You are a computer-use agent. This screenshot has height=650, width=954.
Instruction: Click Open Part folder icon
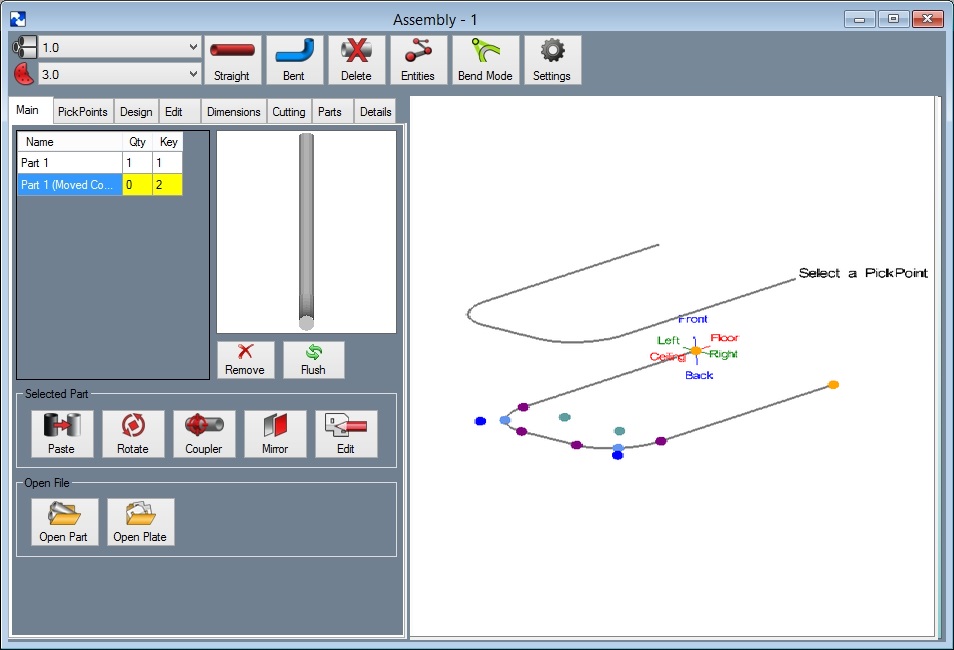[x=64, y=522]
